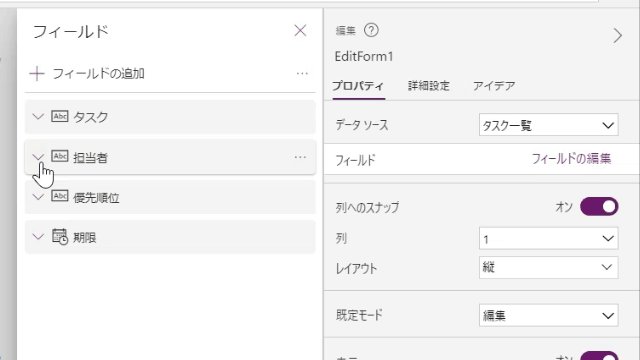The width and height of the screenshot is (640, 360).
Task: Open the ellipsis menu on 担当者 field
Action: click(300, 157)
